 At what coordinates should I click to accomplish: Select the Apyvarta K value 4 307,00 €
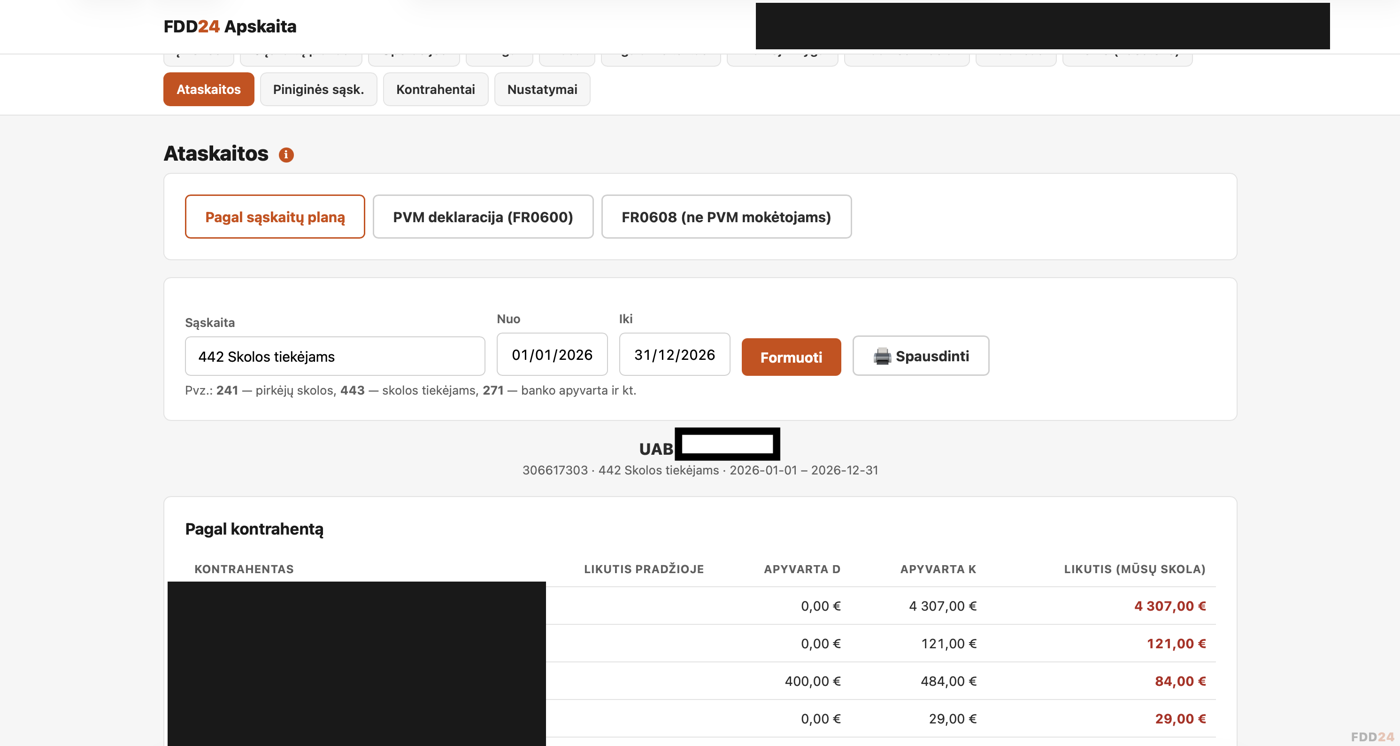pyautogui.click(x=943, y=606)
